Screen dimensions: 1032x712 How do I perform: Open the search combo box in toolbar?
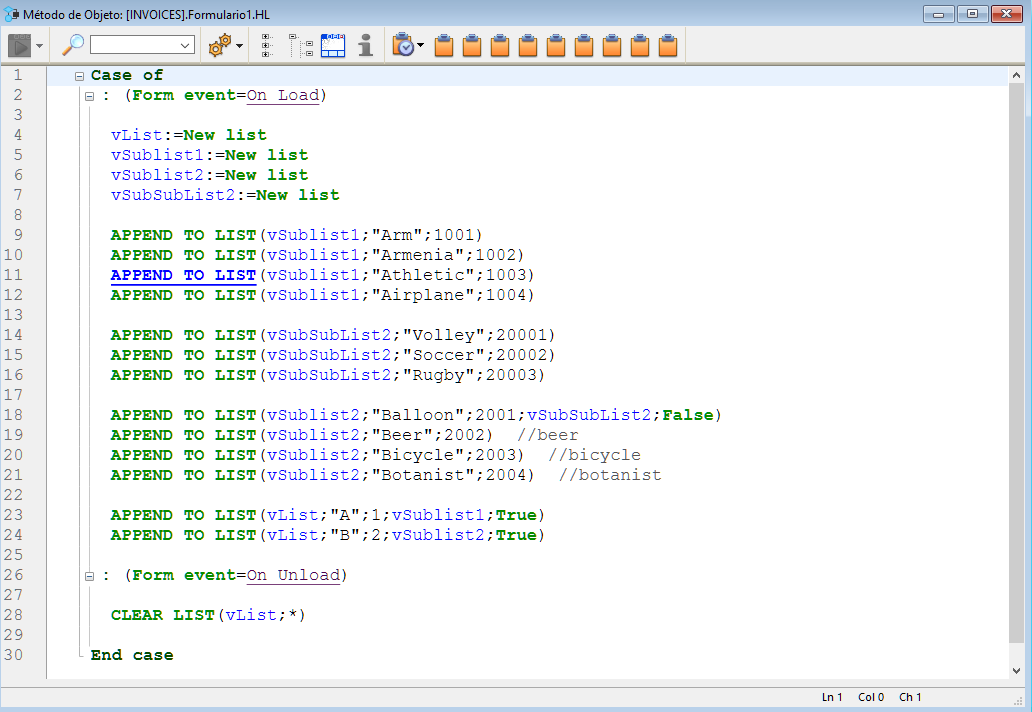click(142, 45)
